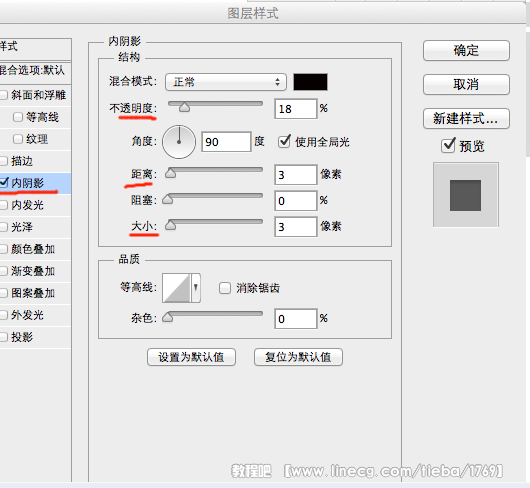The height and width of the screenshot is (488, 530).
Task: Uncheck the 内阴影 style checkbox
Action: click(3, 182)
